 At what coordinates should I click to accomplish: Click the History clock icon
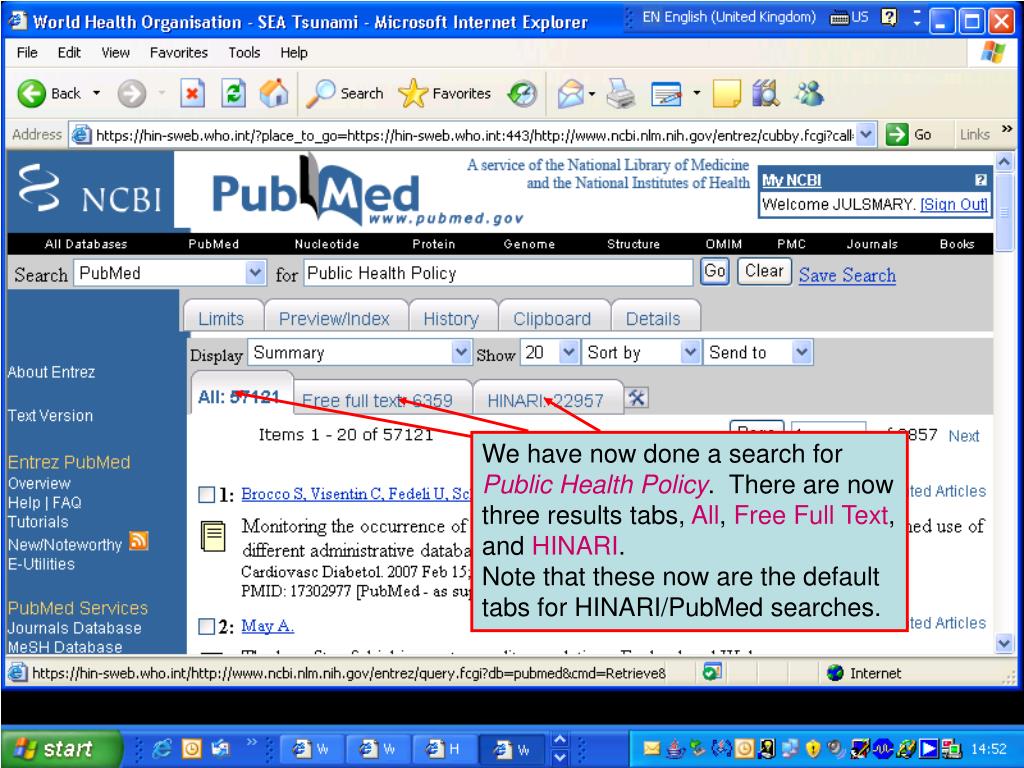[x=522, y=93]
